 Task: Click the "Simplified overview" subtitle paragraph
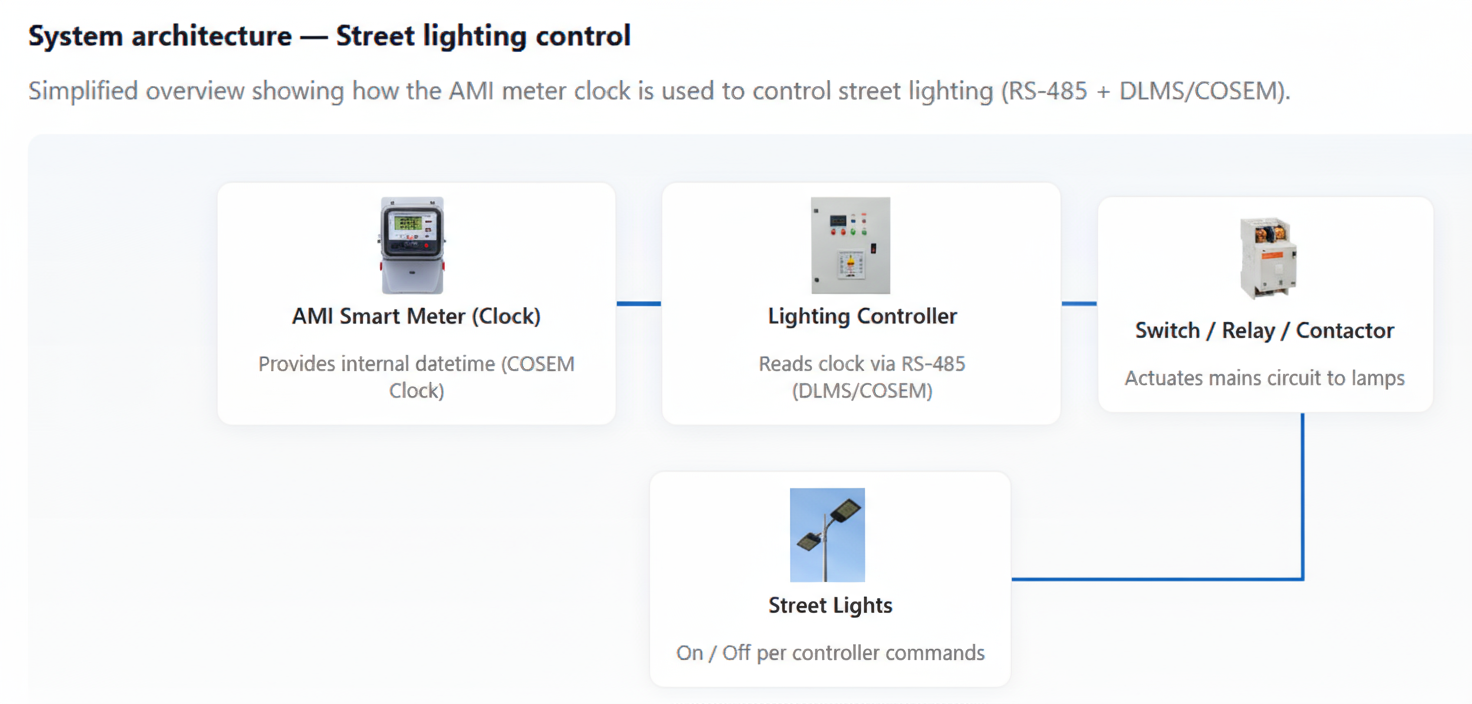[659, 91]
